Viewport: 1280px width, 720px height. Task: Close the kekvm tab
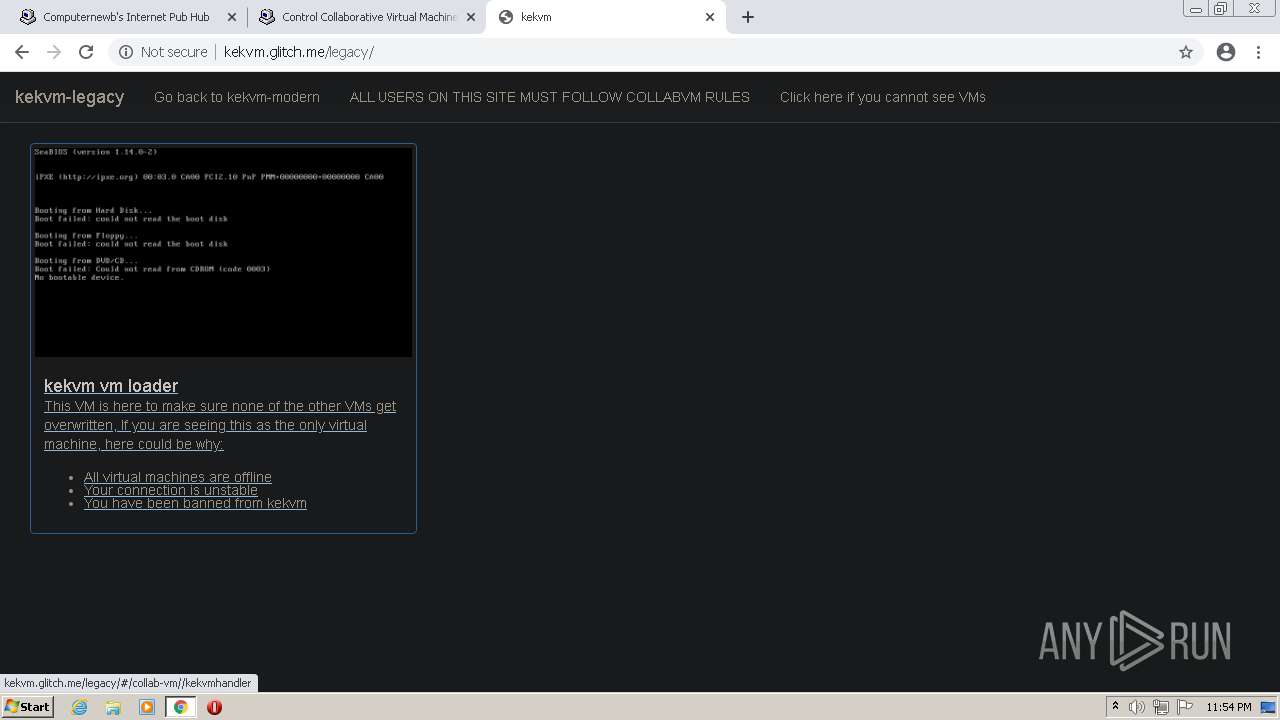point(710,17)
